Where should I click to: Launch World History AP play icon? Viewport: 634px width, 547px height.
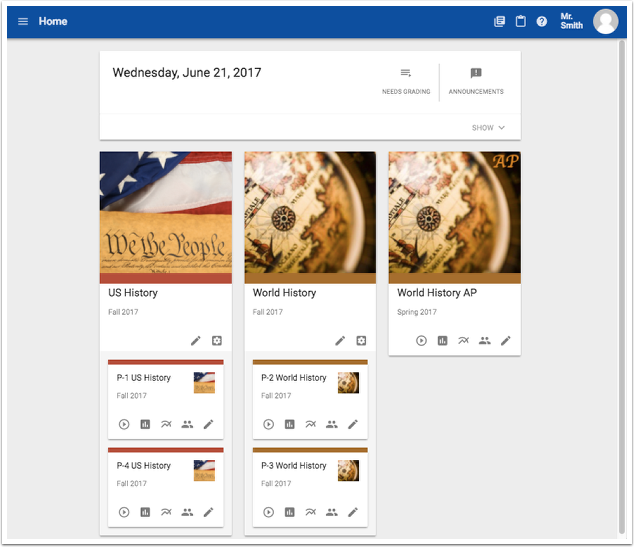tap(421, 341)
